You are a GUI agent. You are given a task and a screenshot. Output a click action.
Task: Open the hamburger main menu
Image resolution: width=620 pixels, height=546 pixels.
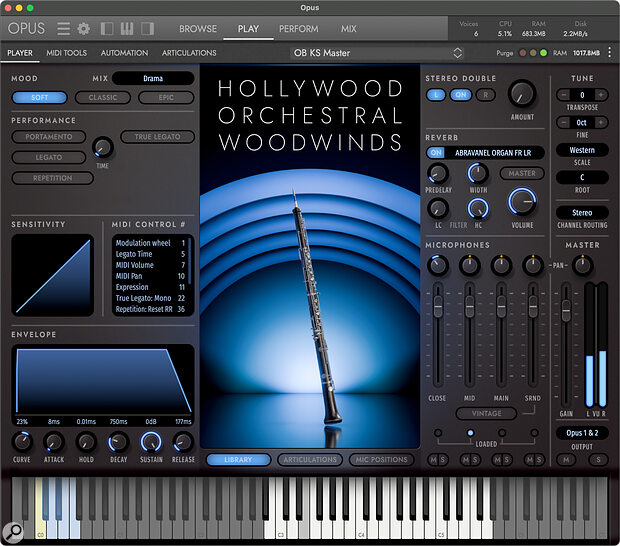click(x=63, y=28)
